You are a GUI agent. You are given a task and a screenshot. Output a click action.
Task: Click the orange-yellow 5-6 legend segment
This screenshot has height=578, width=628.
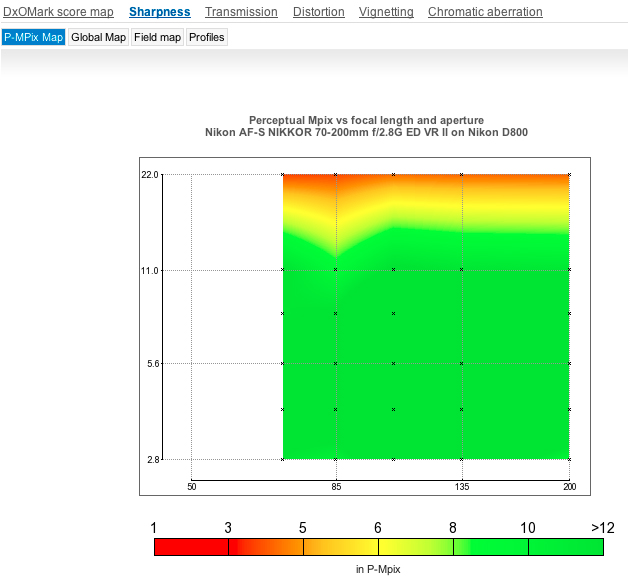click(x=341, y=547)
